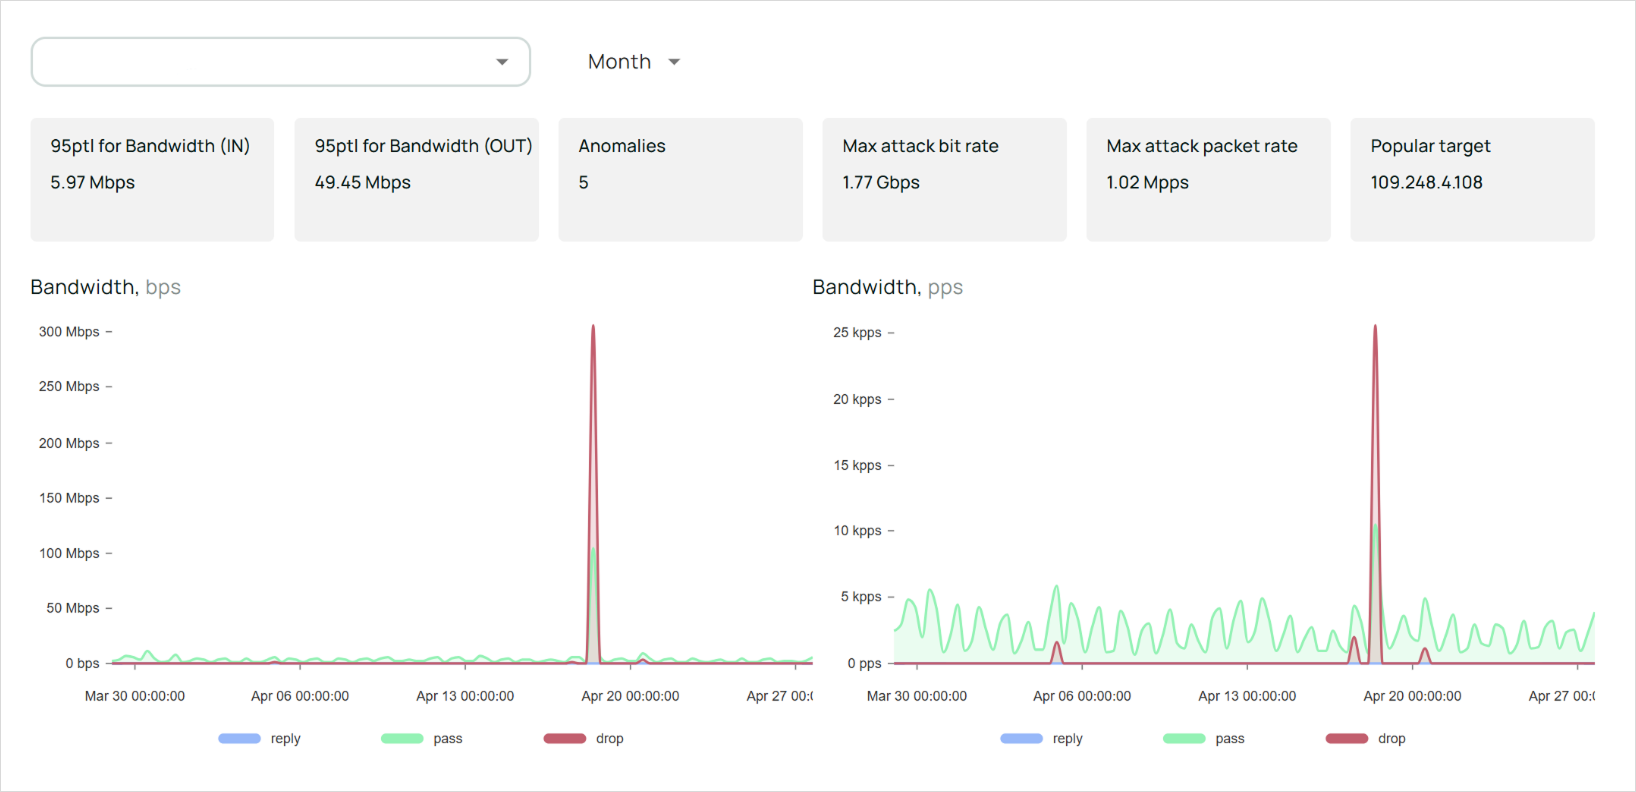The width and height of the screenshot is (1636, 792).
Task: Click the 5.97 Mbps value
Action: pyautogui.click(x=92, y=183)
